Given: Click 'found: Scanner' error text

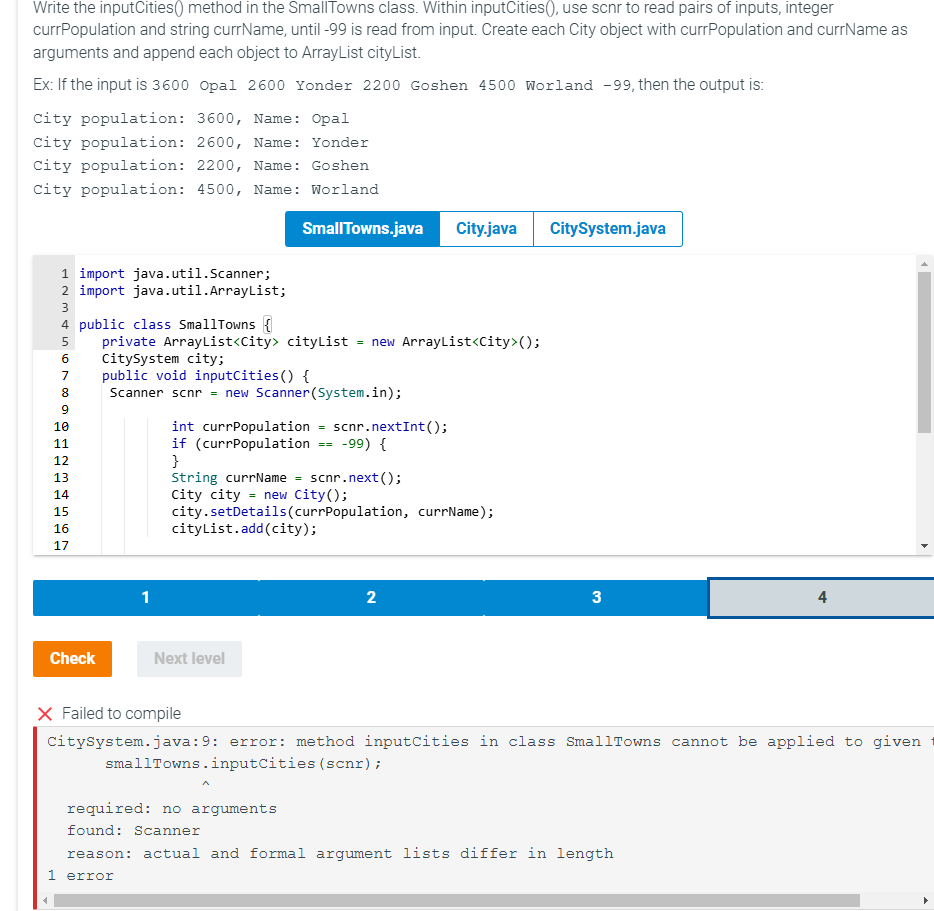Looking at the screenshot, I should 133,831.
